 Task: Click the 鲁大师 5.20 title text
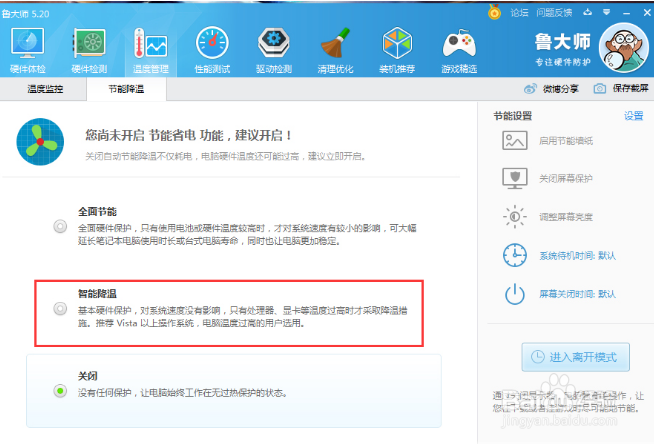[25, 14]
